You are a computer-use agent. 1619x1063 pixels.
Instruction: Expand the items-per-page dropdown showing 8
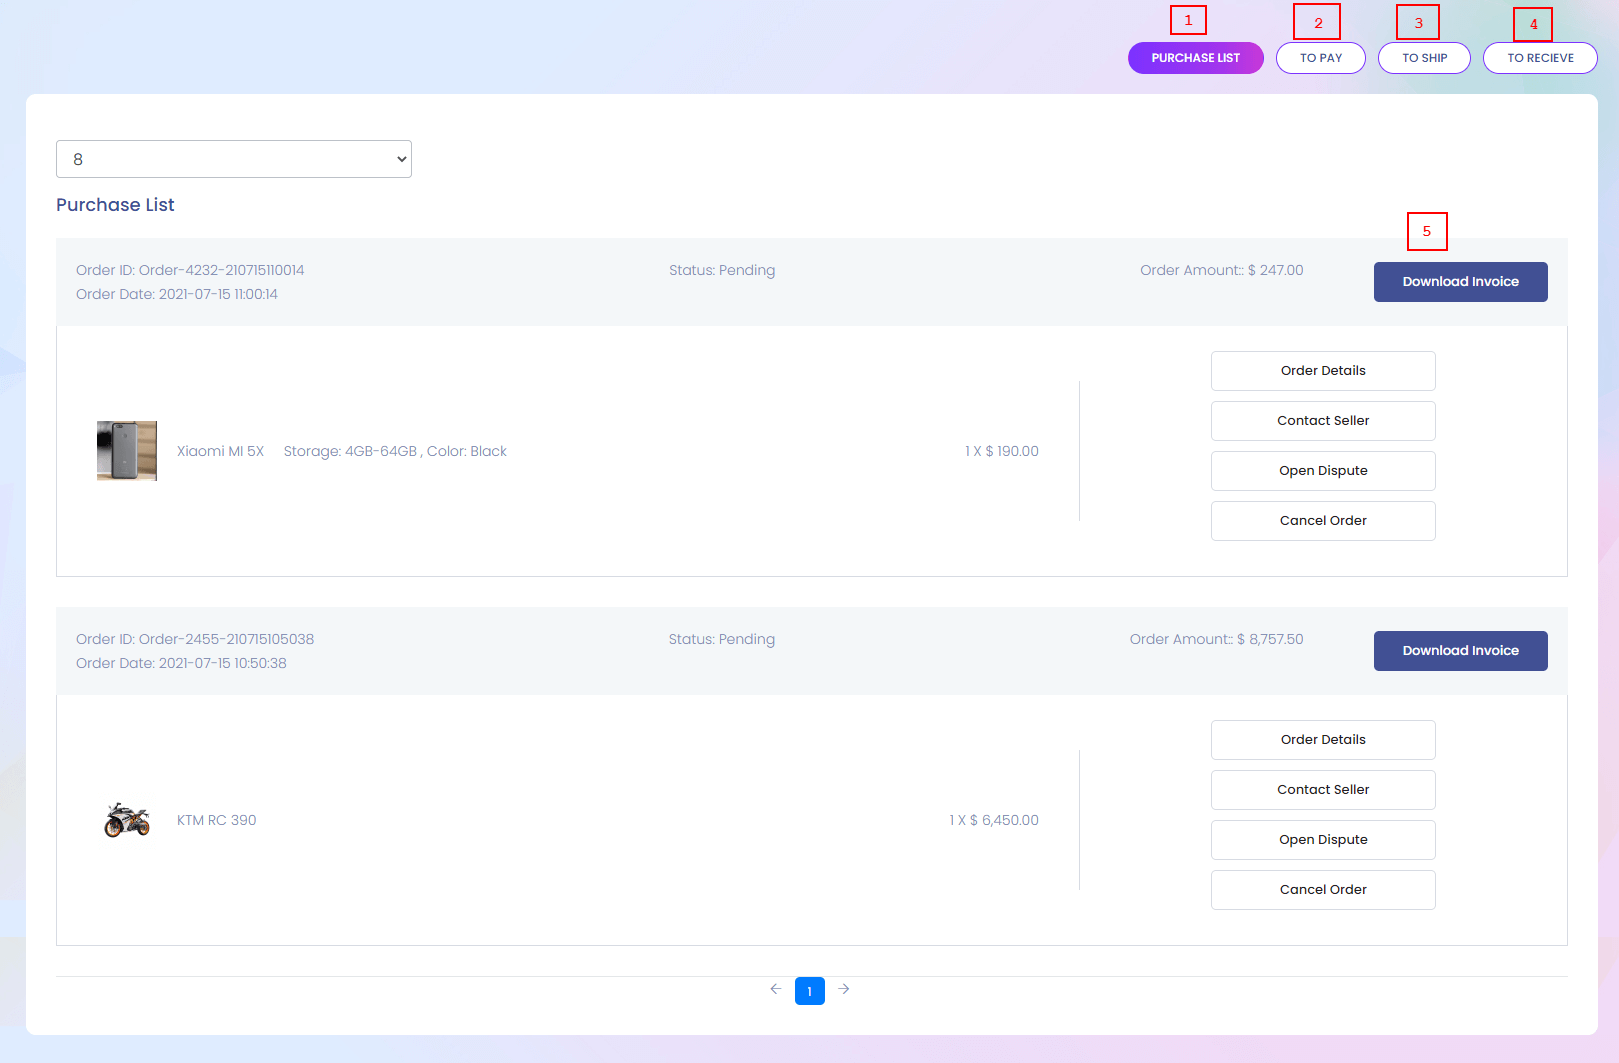(234, 159)
